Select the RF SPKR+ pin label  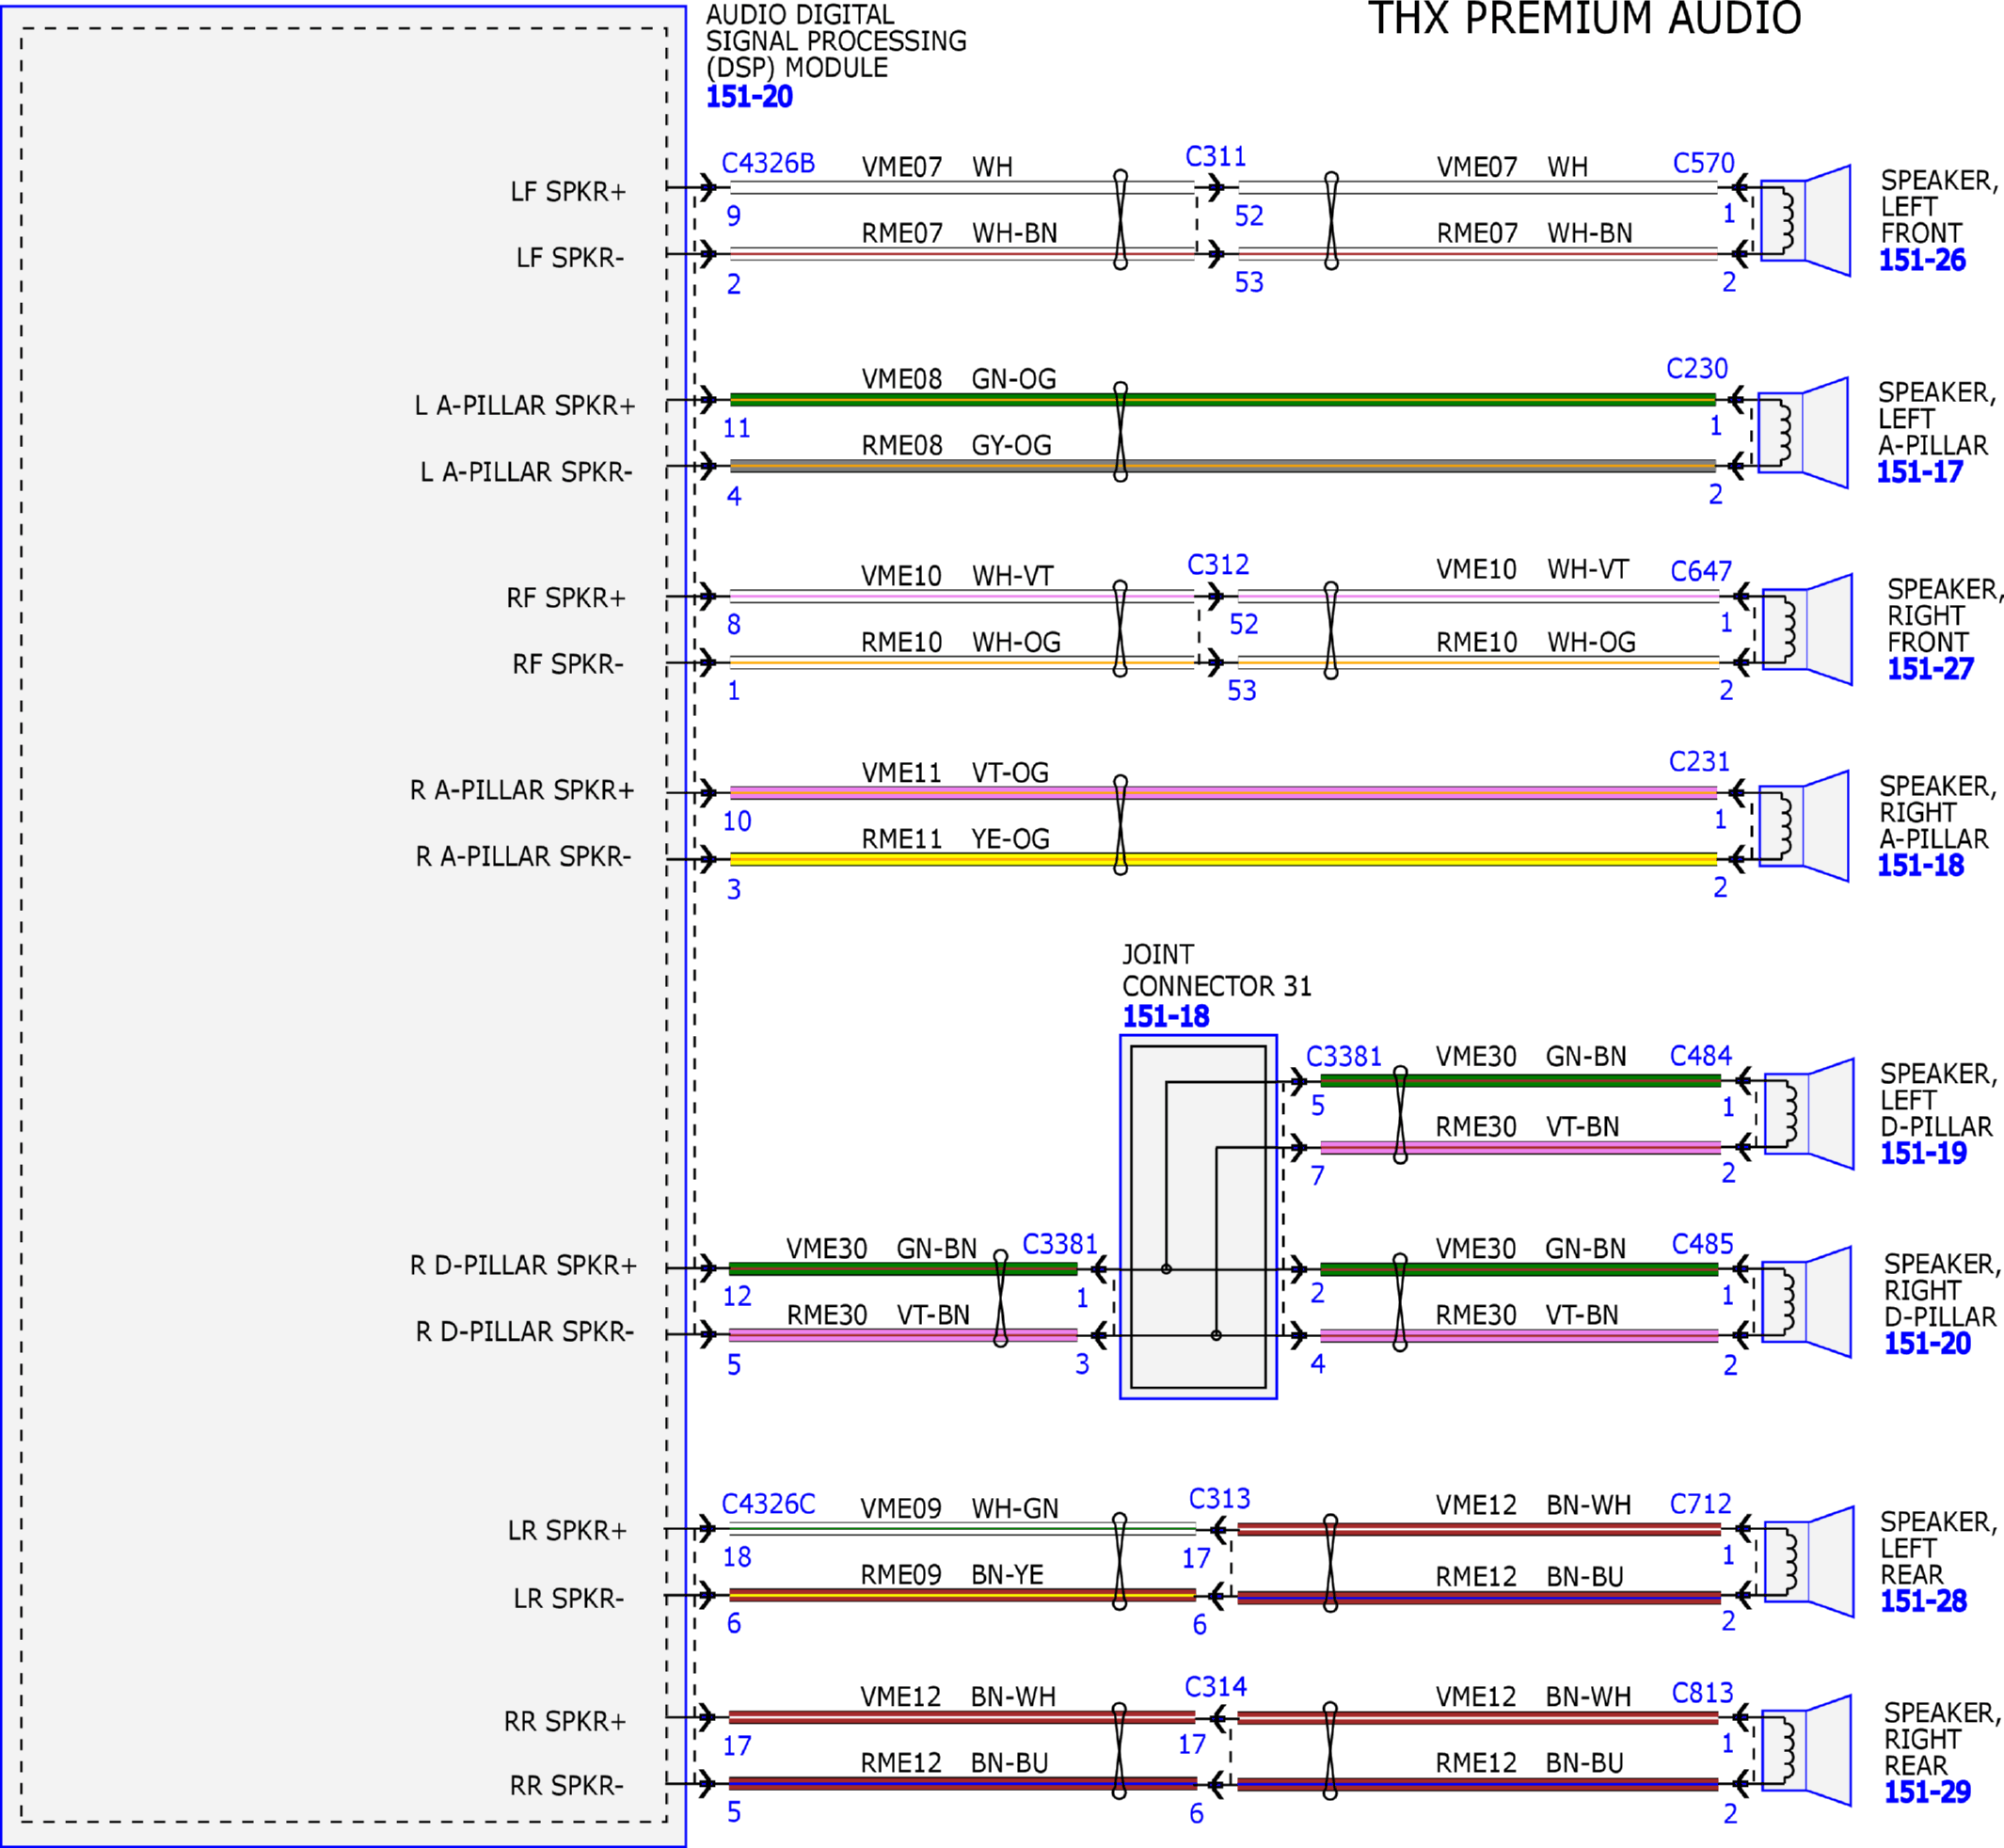click(x=566, y=598)
